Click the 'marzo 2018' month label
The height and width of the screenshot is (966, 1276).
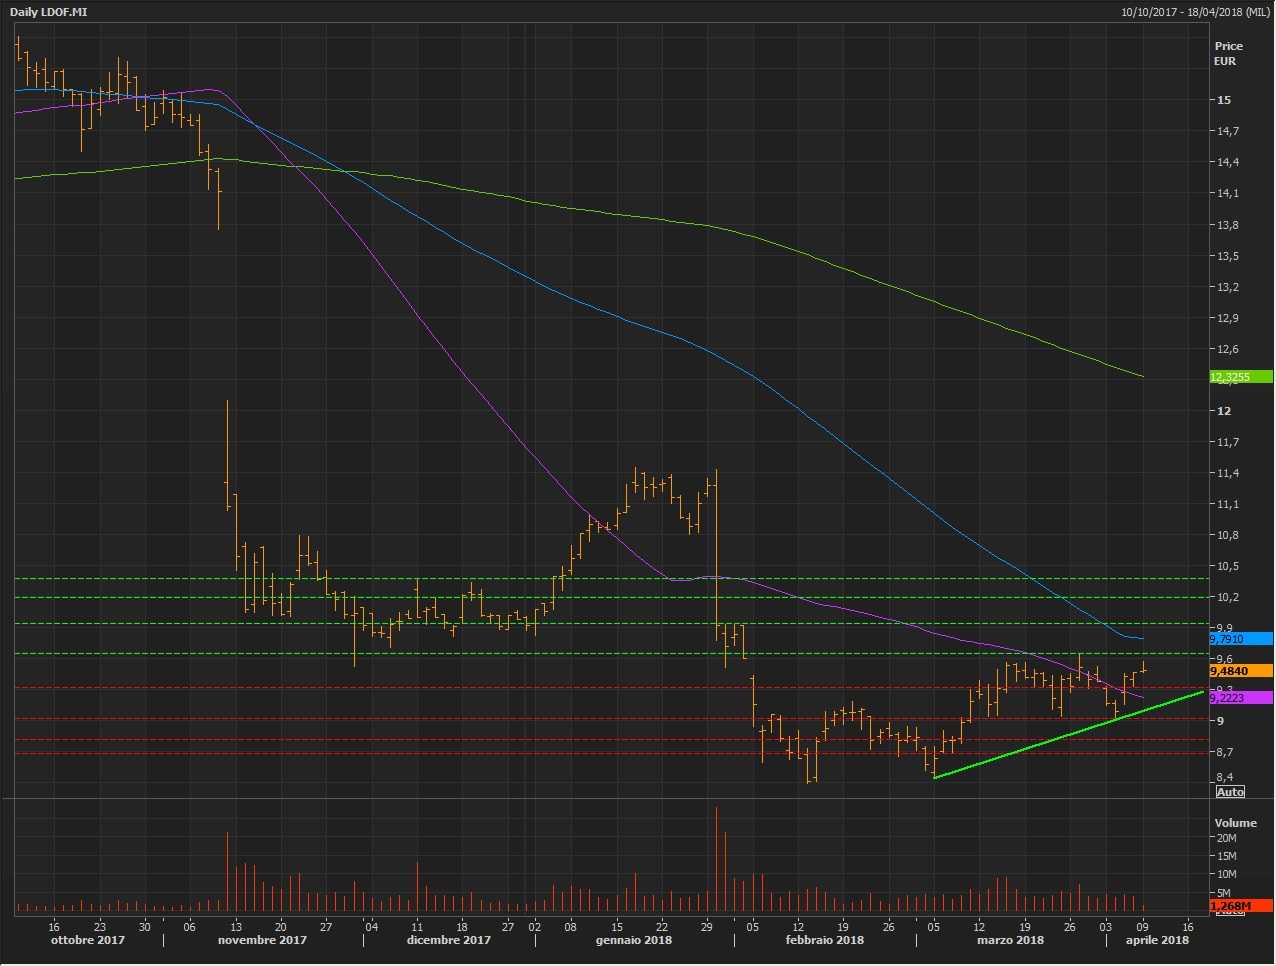click(1010, 940)
